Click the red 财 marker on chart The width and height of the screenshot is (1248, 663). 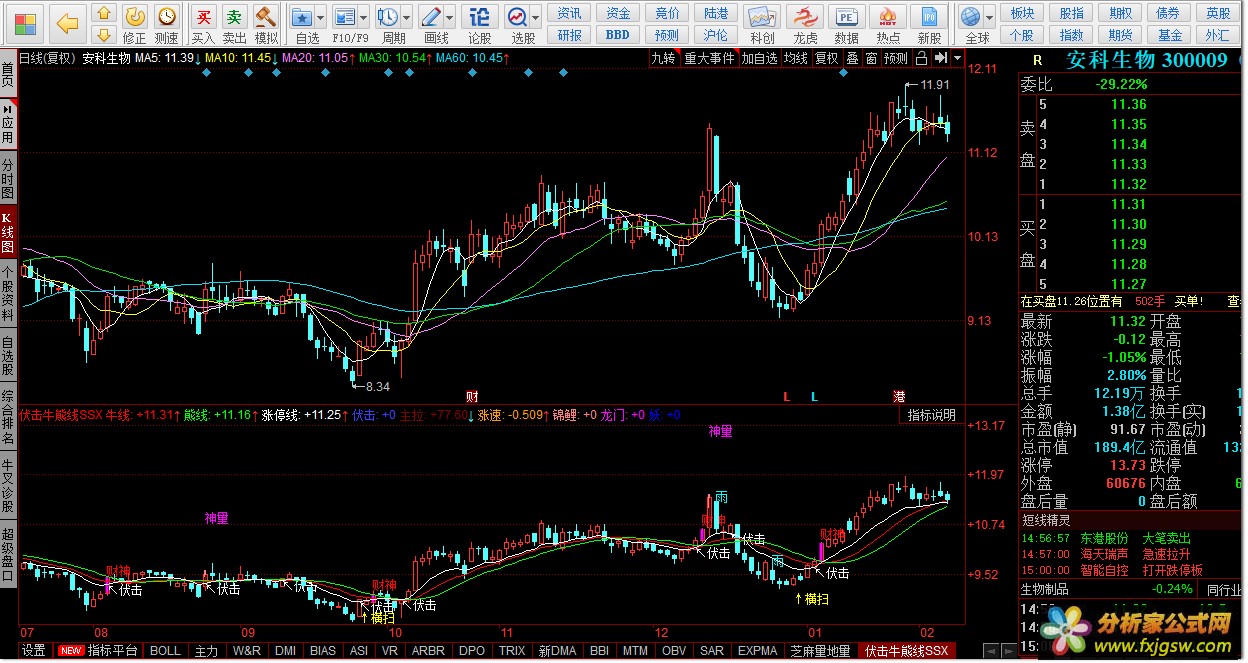472,397
